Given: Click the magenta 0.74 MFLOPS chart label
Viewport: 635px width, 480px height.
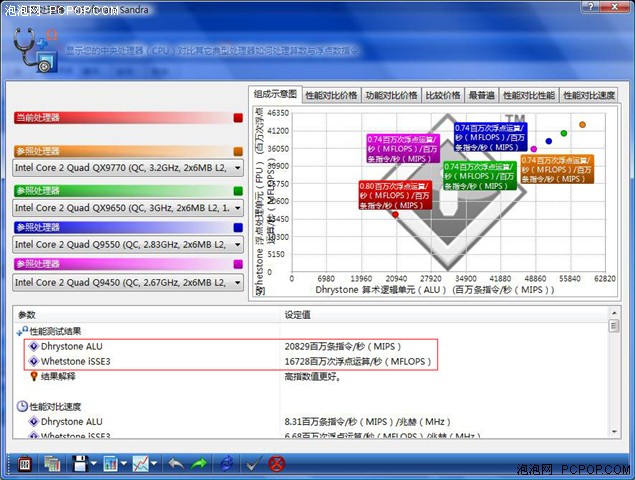Looking at the screenshot, I should tap(403, 149).
